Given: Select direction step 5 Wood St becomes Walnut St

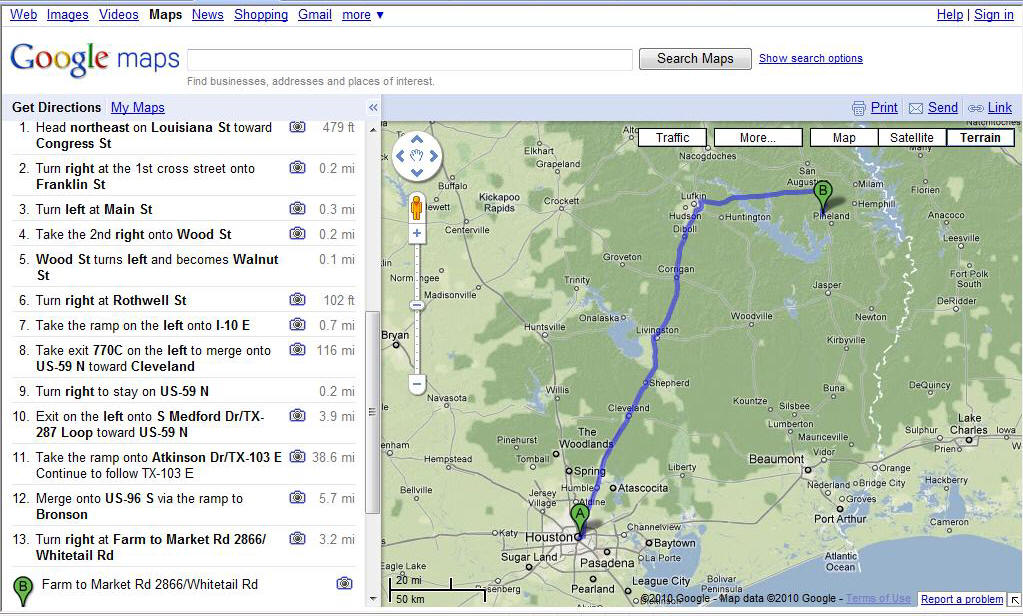Looking at the screenshot, I should click(x=184, y=267).
